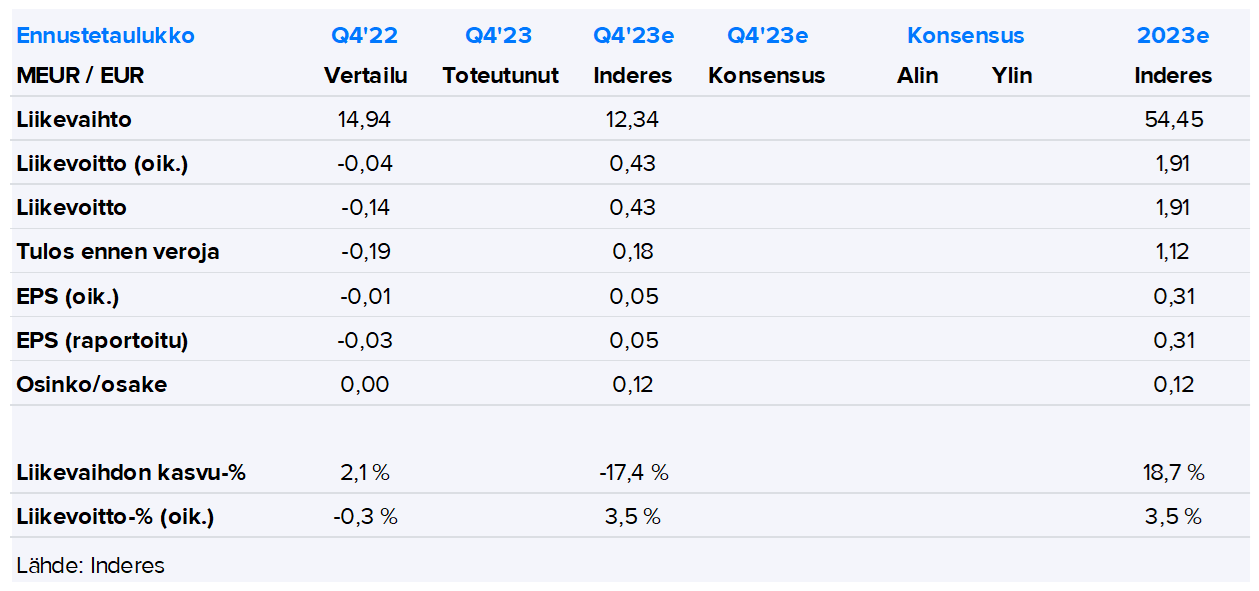Viewport: 1259px width, 591px height.
Task: Click the Lähde: Inderes source text
Action: tap(90, 565)
